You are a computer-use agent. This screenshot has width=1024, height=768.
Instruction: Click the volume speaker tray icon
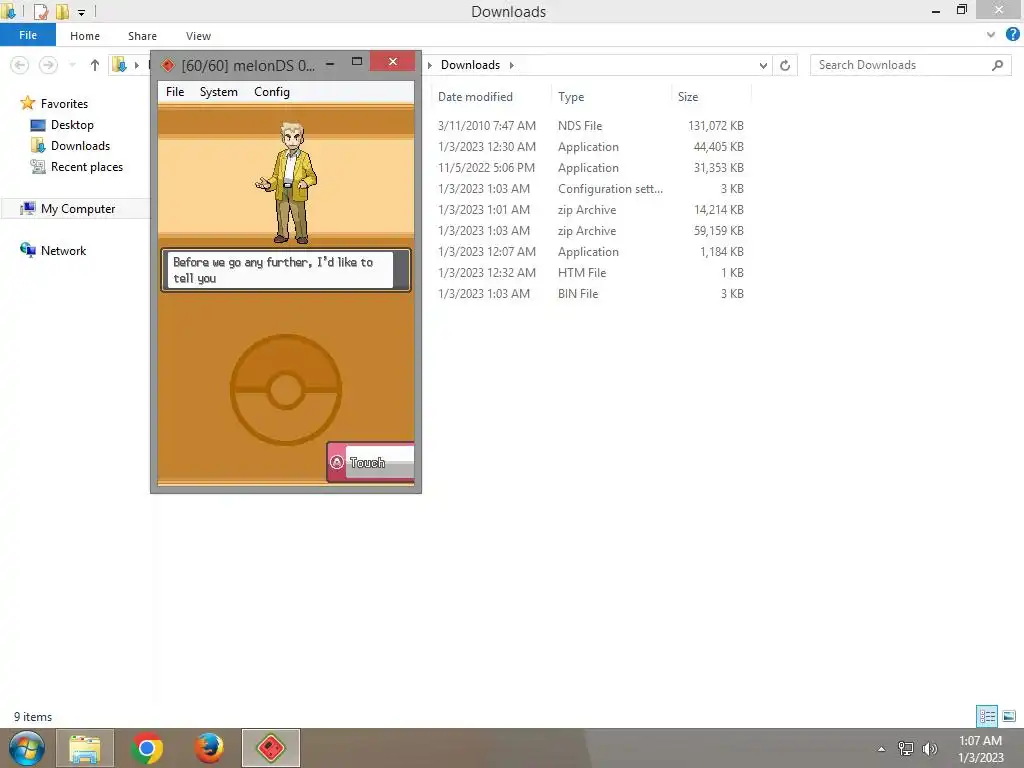[x=930, y=748]
